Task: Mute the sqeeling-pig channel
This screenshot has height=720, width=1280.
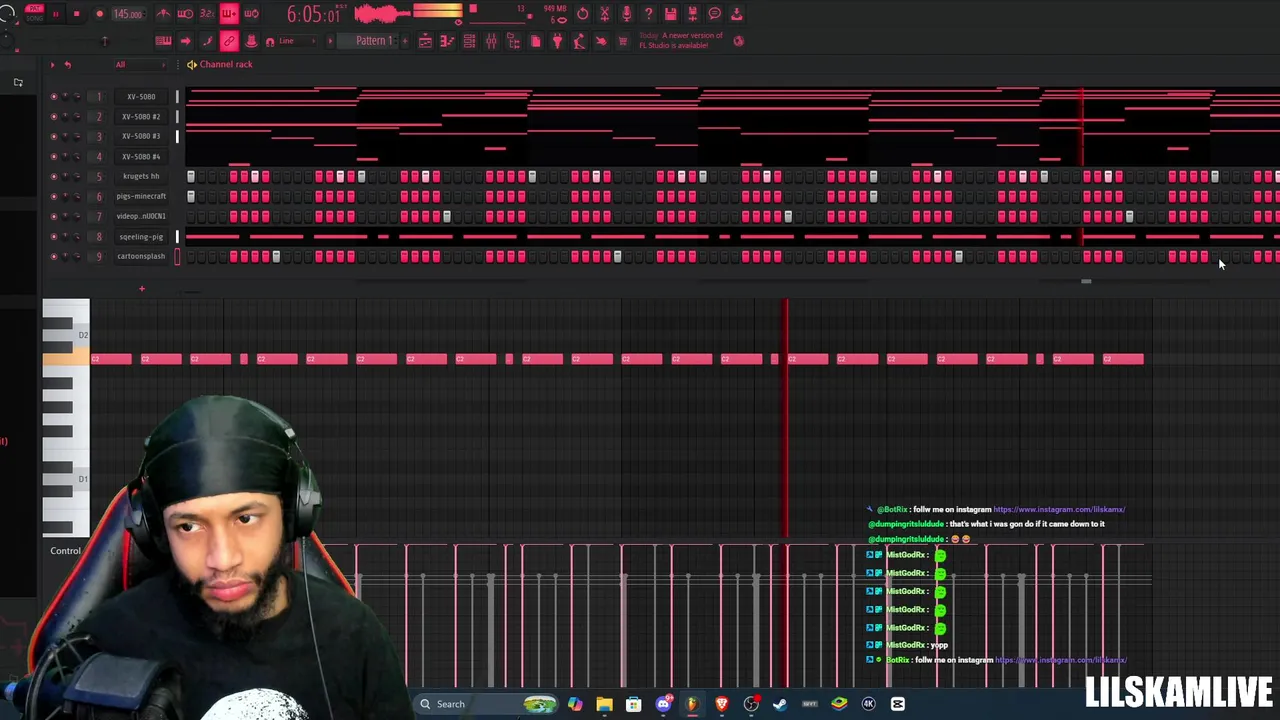Action: pyautogui.click(x=54, y=237)
